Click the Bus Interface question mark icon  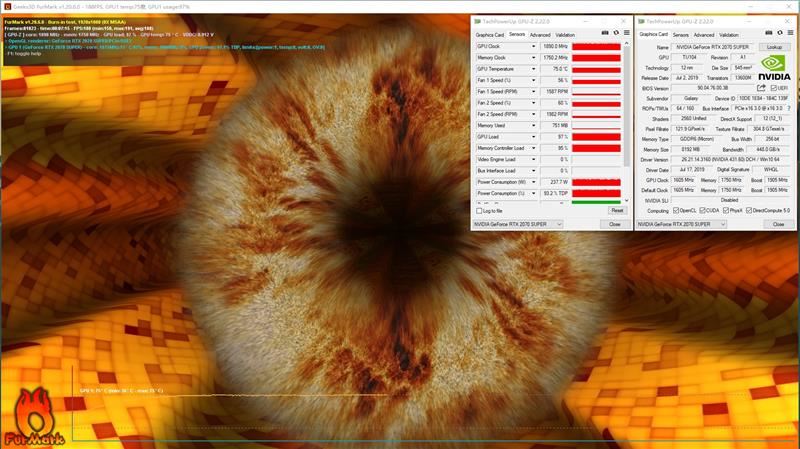(x=789, y=108)
